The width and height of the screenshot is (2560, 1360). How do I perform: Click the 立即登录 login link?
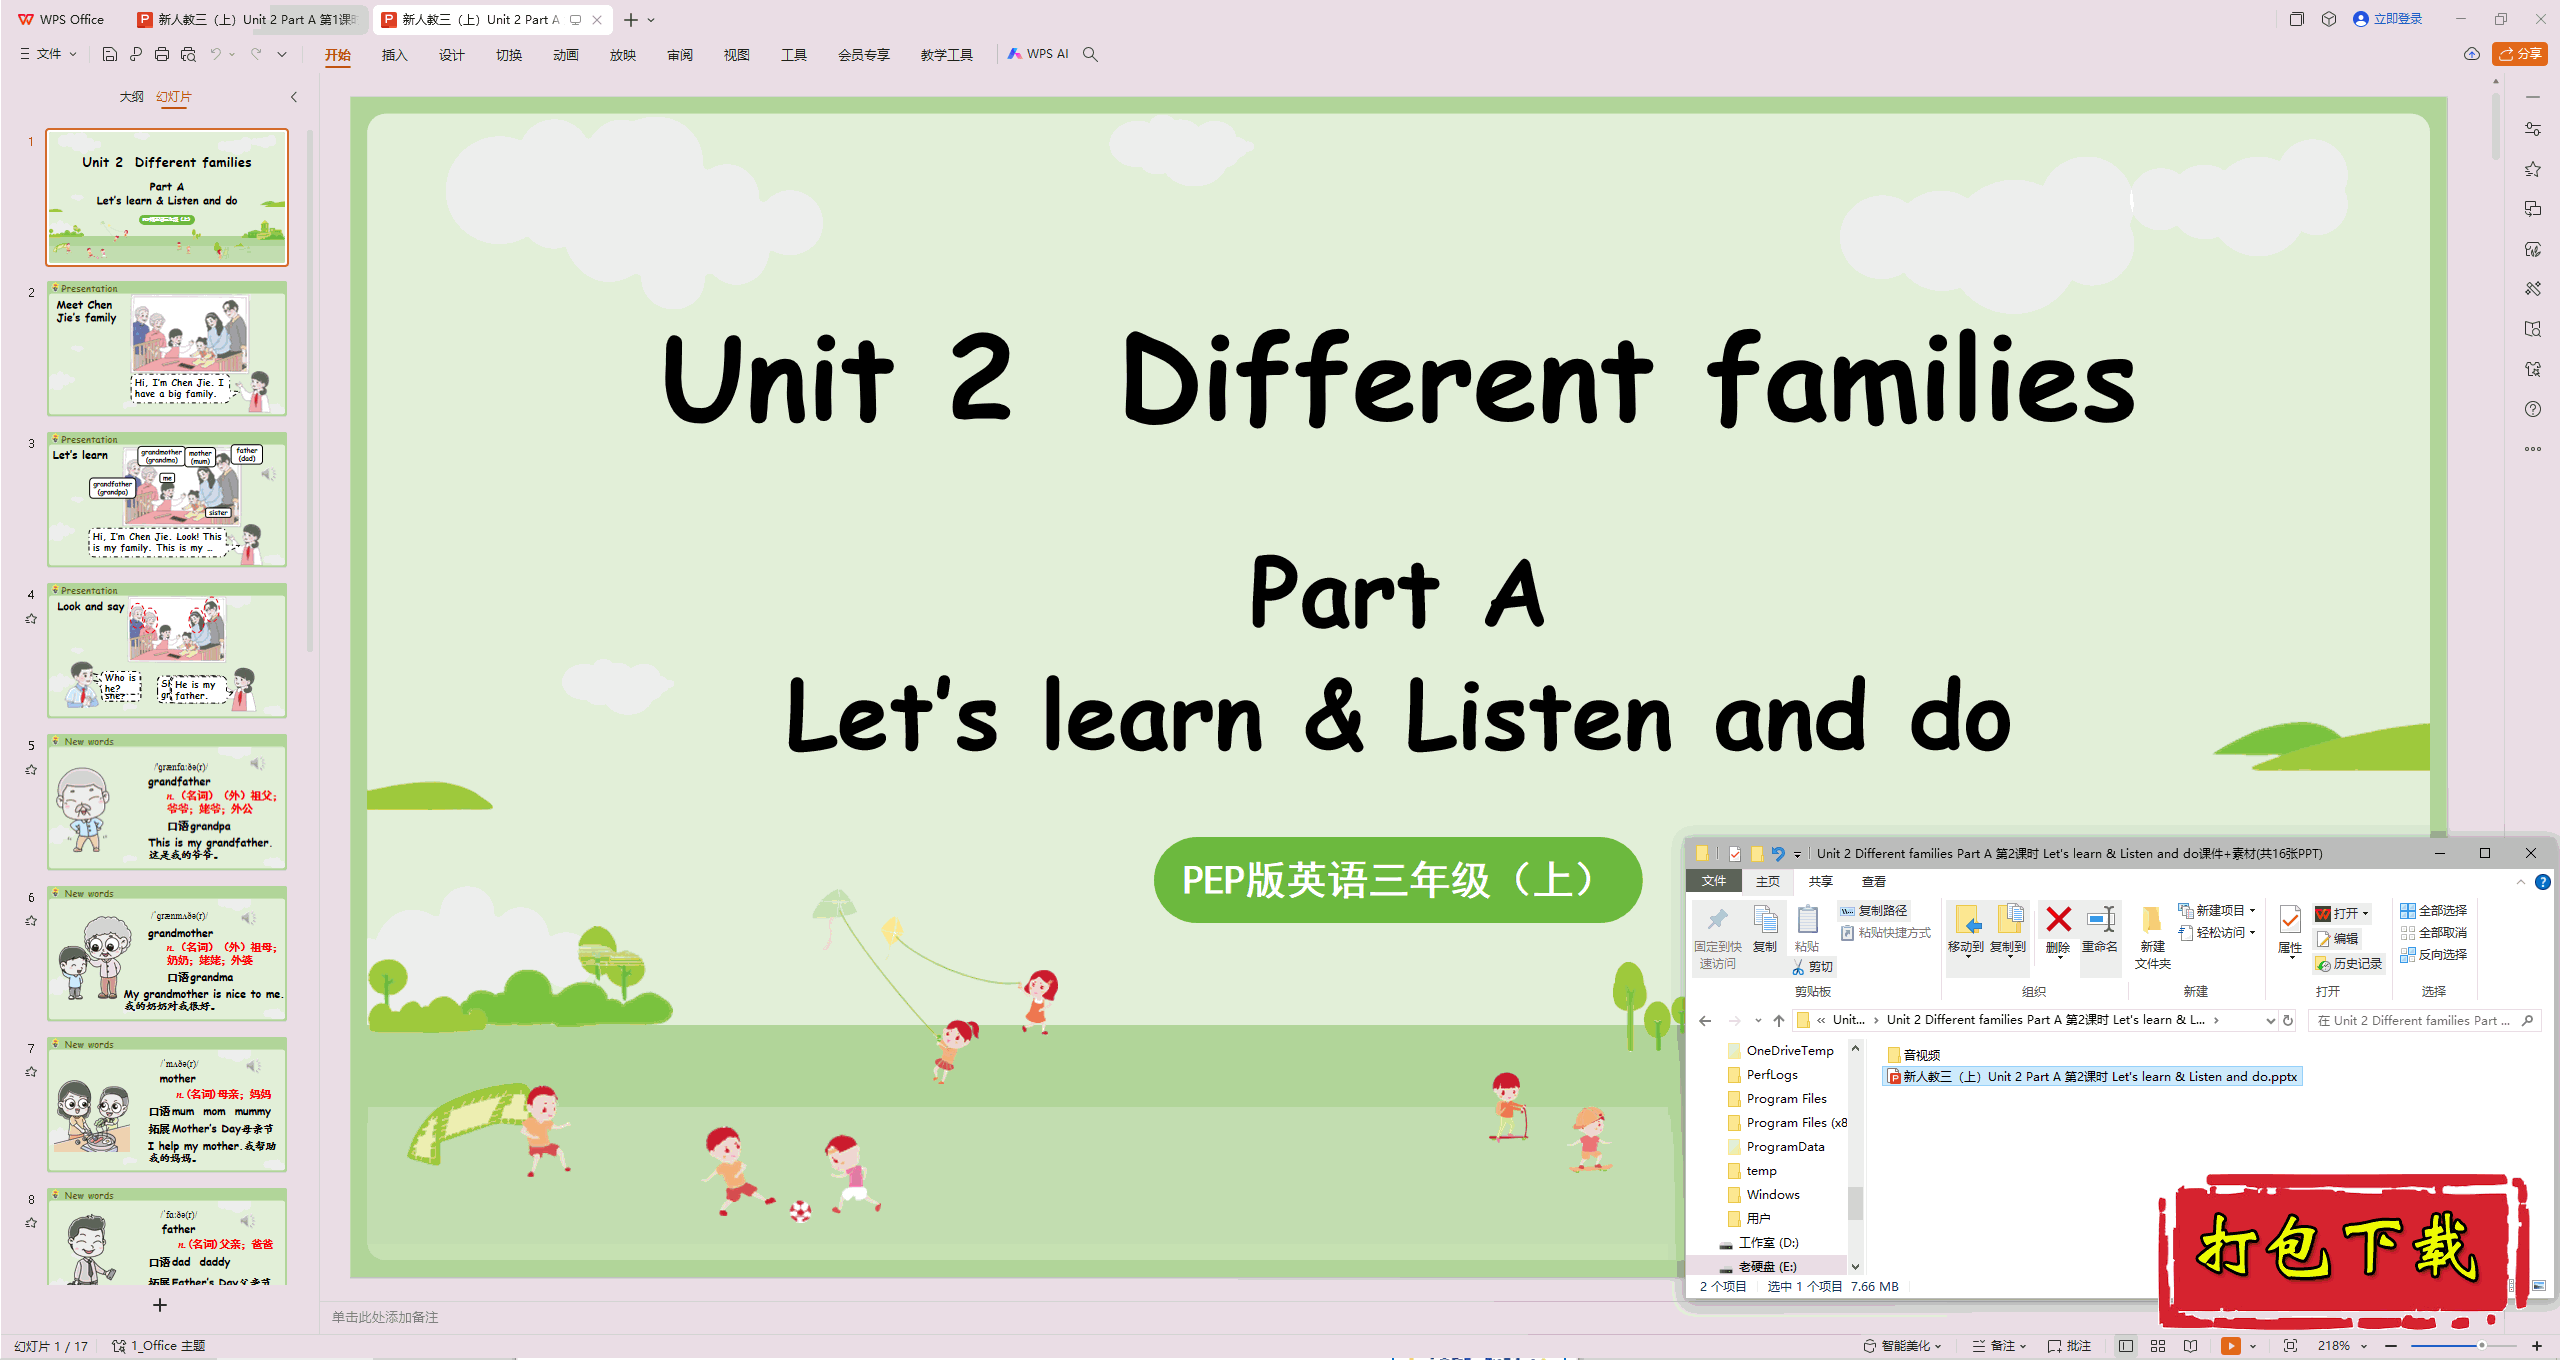pyautogui.click(x=2388, y=19)
